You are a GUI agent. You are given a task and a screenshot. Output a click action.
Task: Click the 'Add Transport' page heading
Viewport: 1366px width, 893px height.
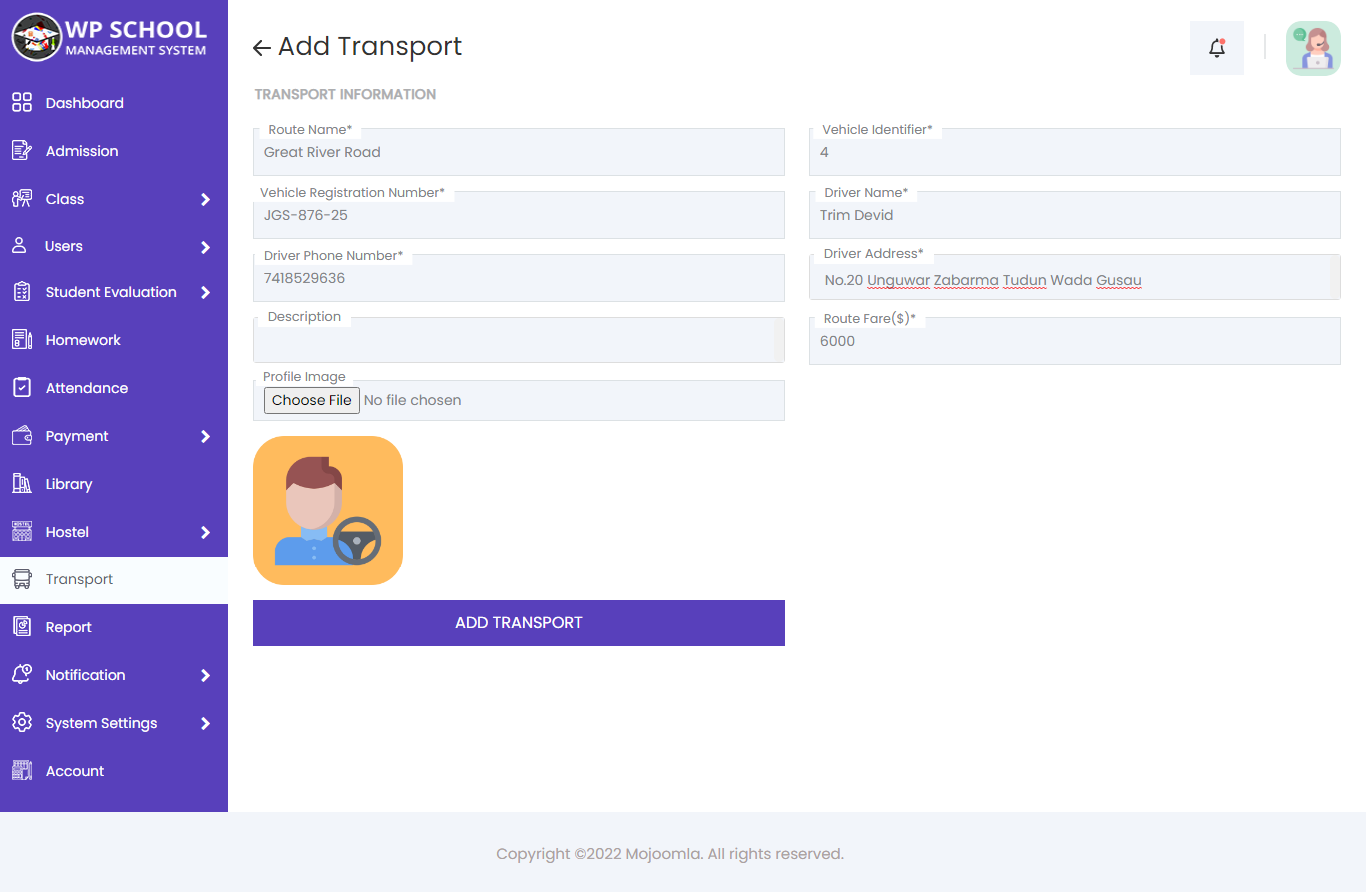point(370,46)
